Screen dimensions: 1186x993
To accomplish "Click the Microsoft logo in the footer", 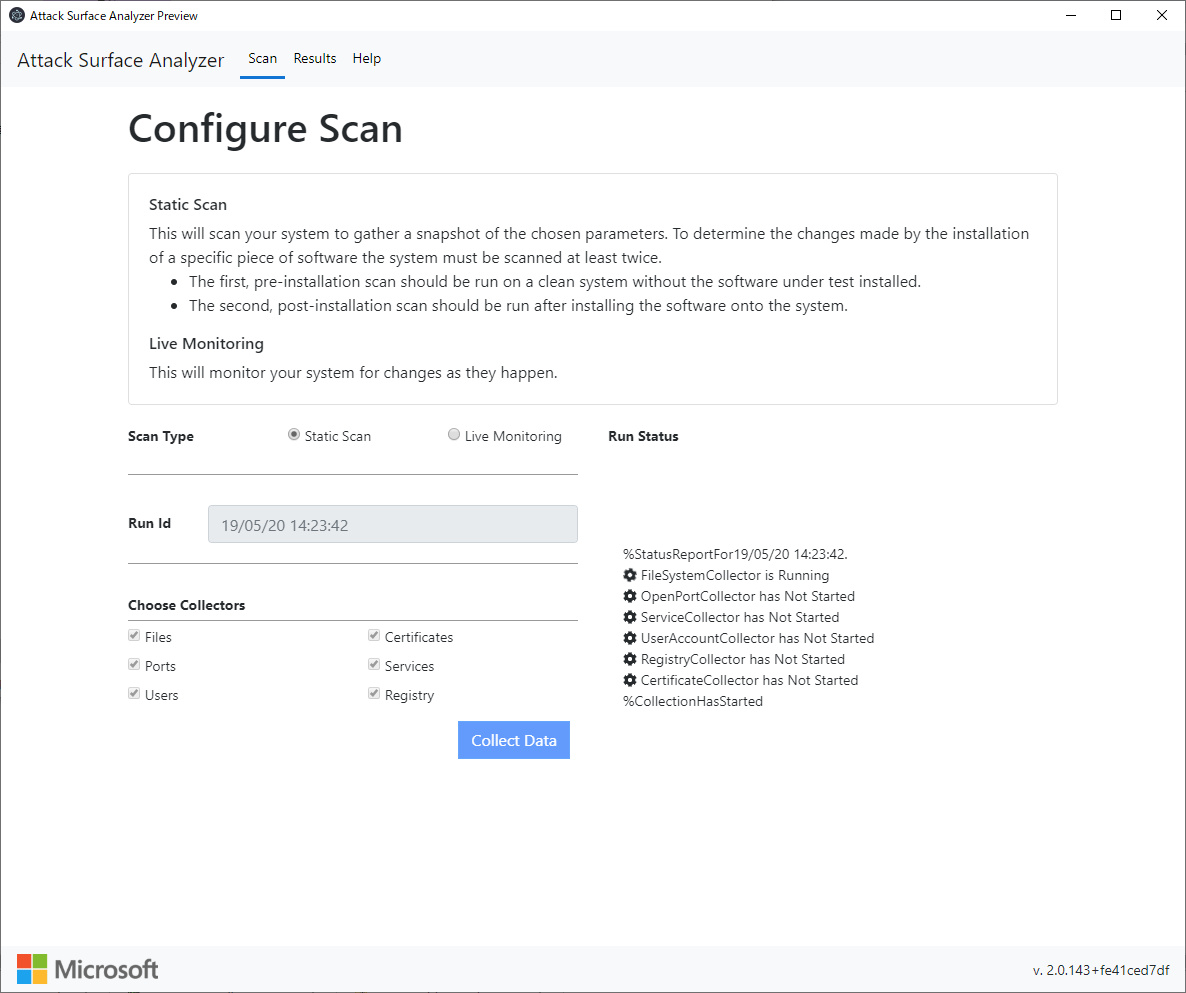I will 86,968.
